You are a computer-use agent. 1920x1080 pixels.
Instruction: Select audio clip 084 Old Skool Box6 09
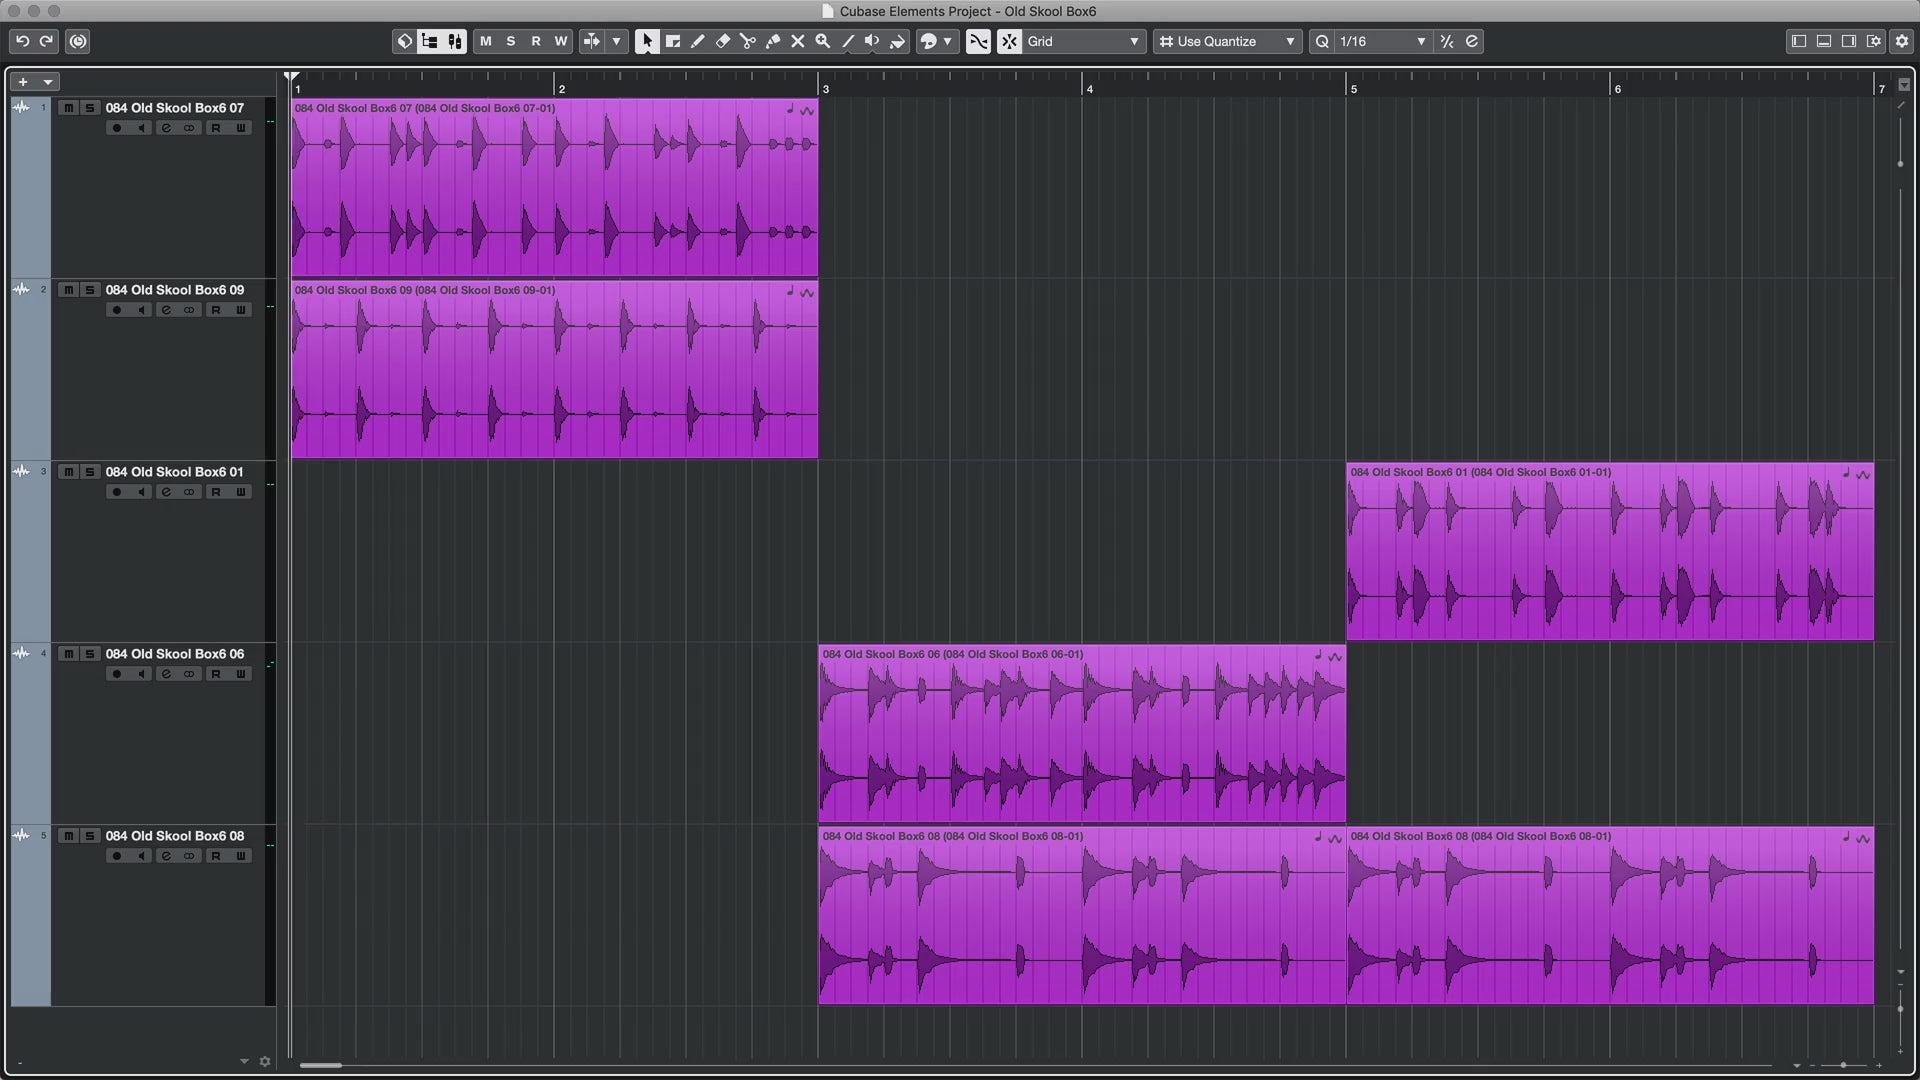pyautogui.click(x=555, y=369)
